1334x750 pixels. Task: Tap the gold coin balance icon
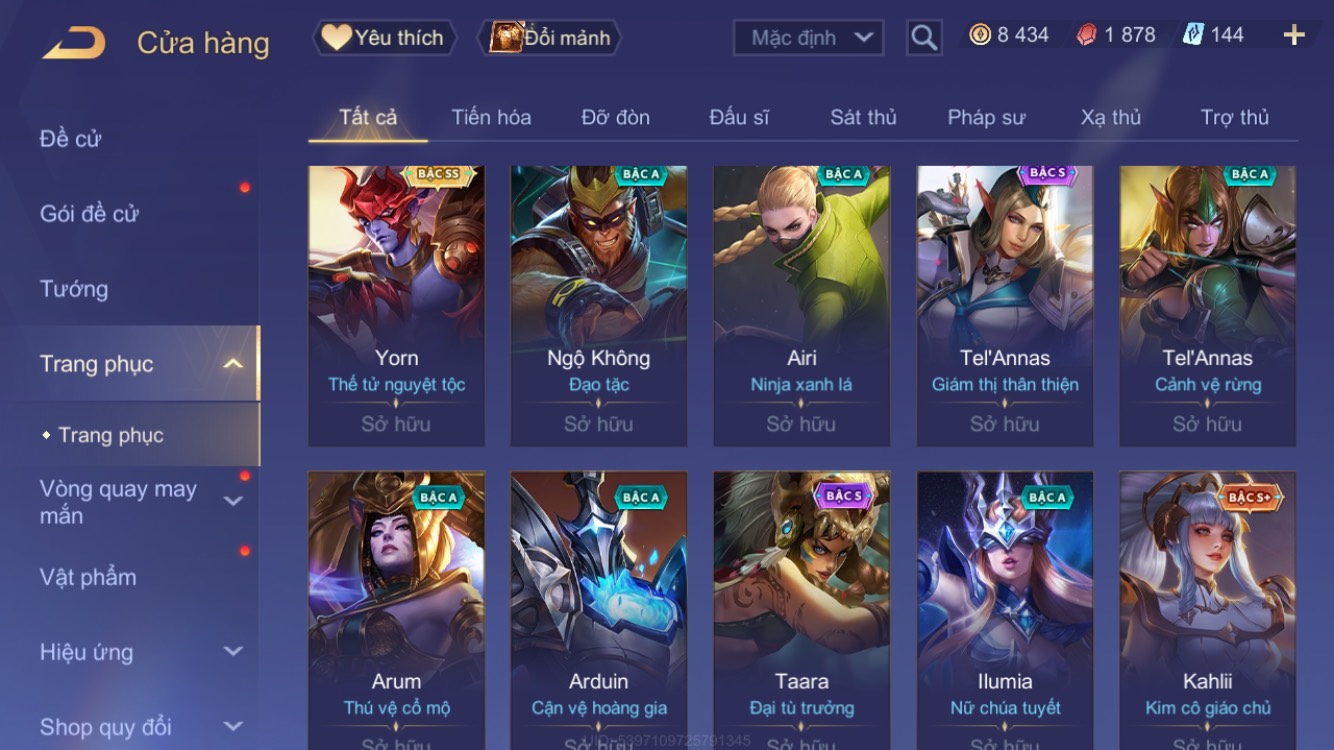980,35
